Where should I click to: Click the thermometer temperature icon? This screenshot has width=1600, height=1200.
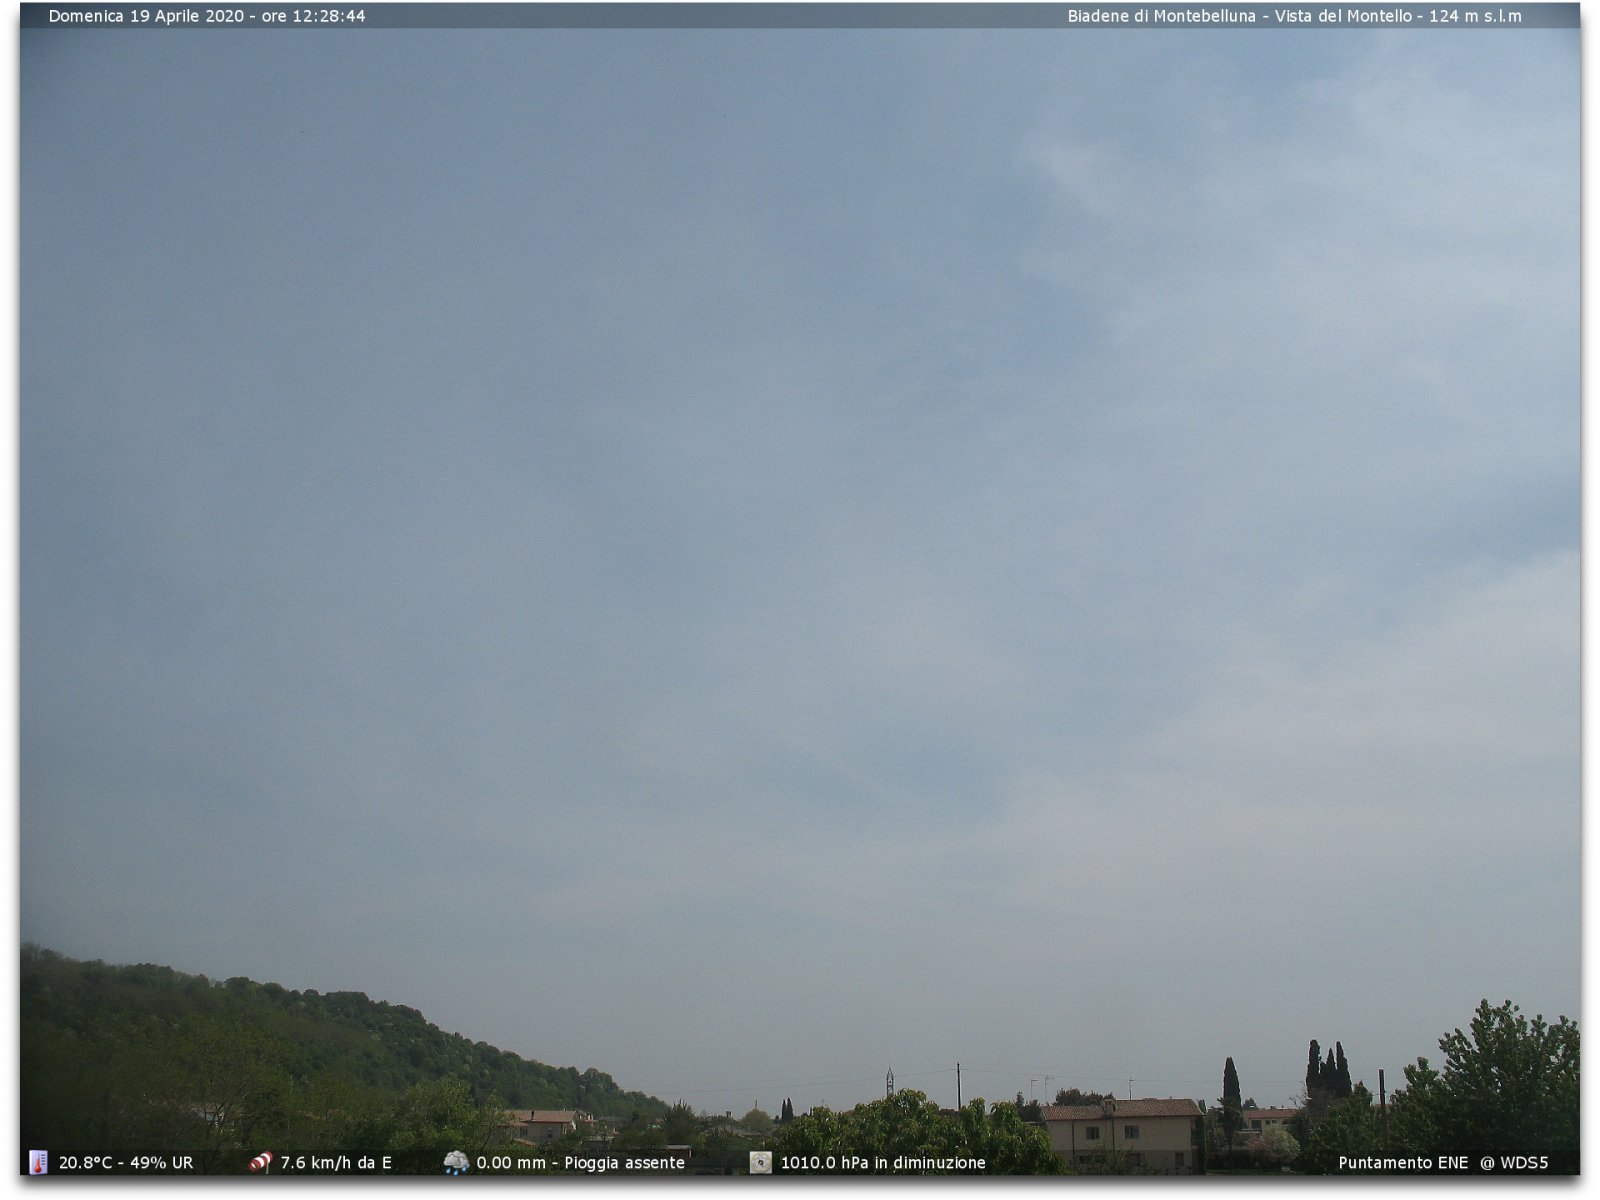click(38, 1162)
